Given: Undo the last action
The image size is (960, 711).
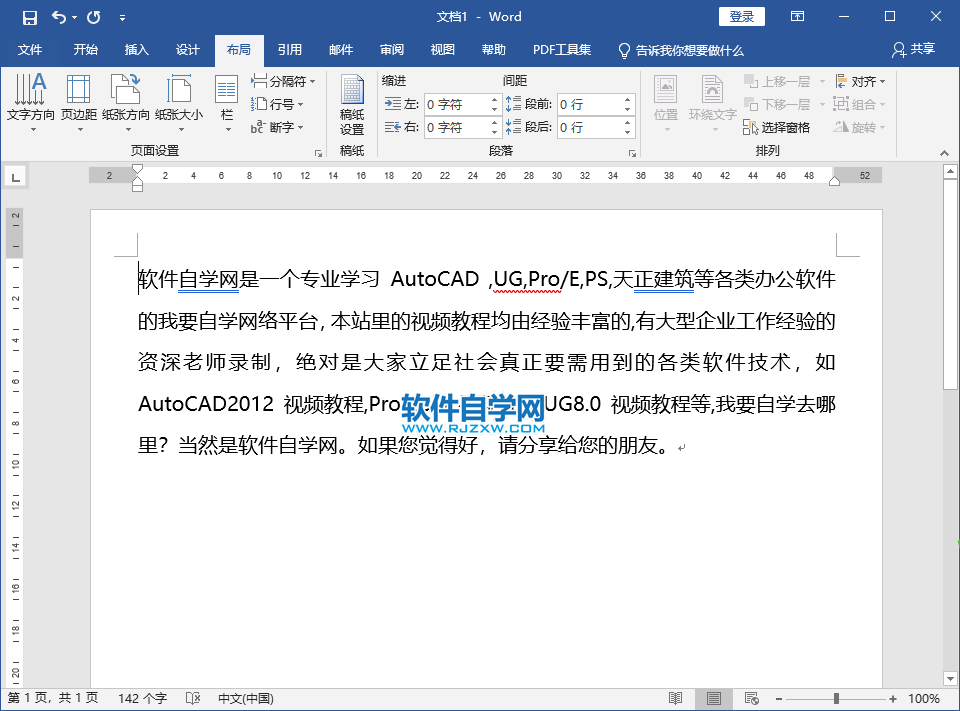Looking at the screenshot, I should [59, 17].
